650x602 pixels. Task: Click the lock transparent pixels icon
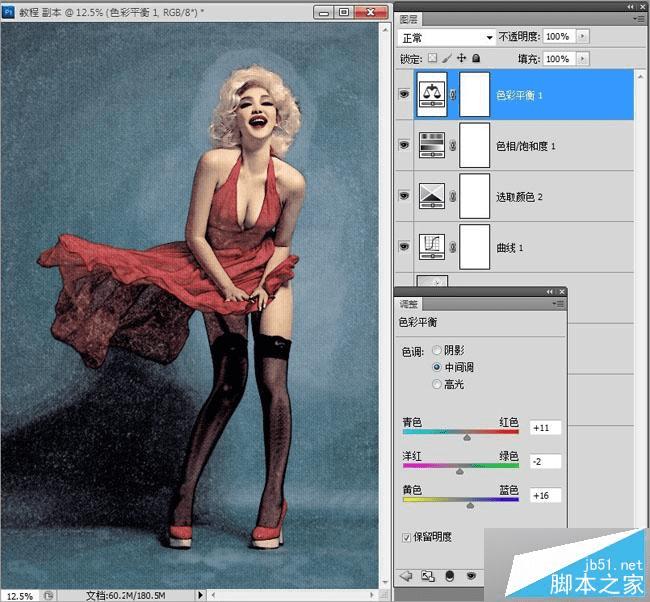click(434, 59)
